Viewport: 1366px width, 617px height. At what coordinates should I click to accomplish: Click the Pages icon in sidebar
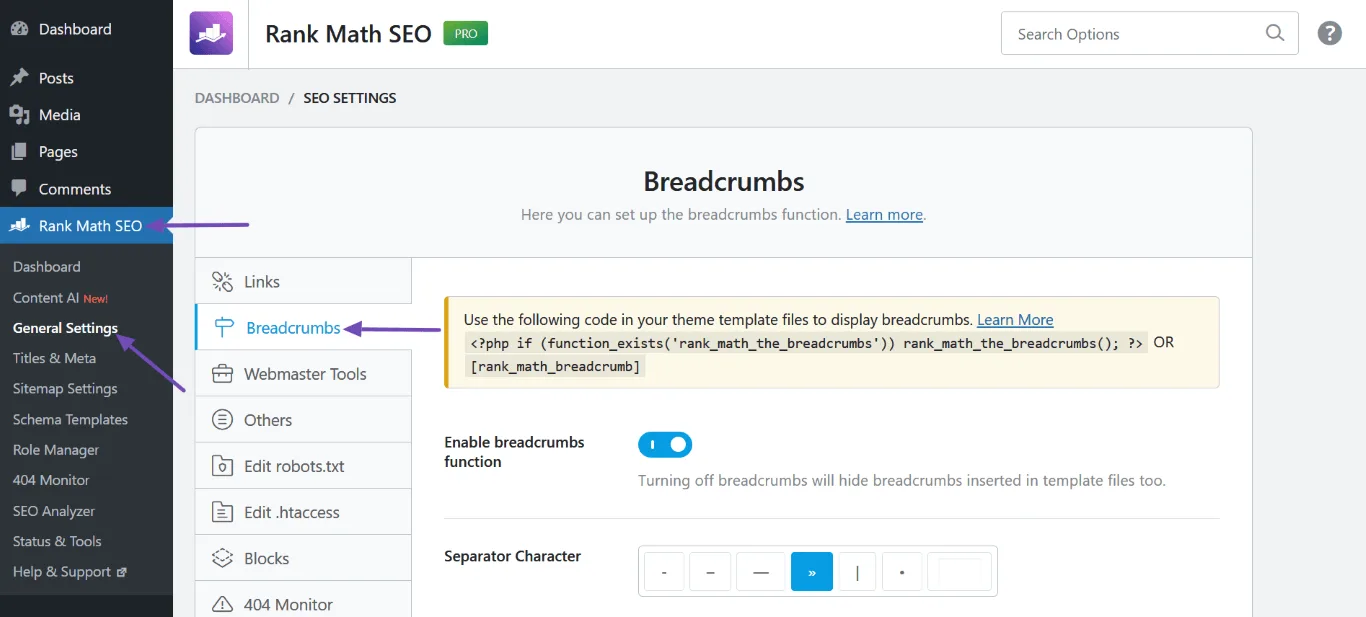pyautogui.click(x=19, y=152)
